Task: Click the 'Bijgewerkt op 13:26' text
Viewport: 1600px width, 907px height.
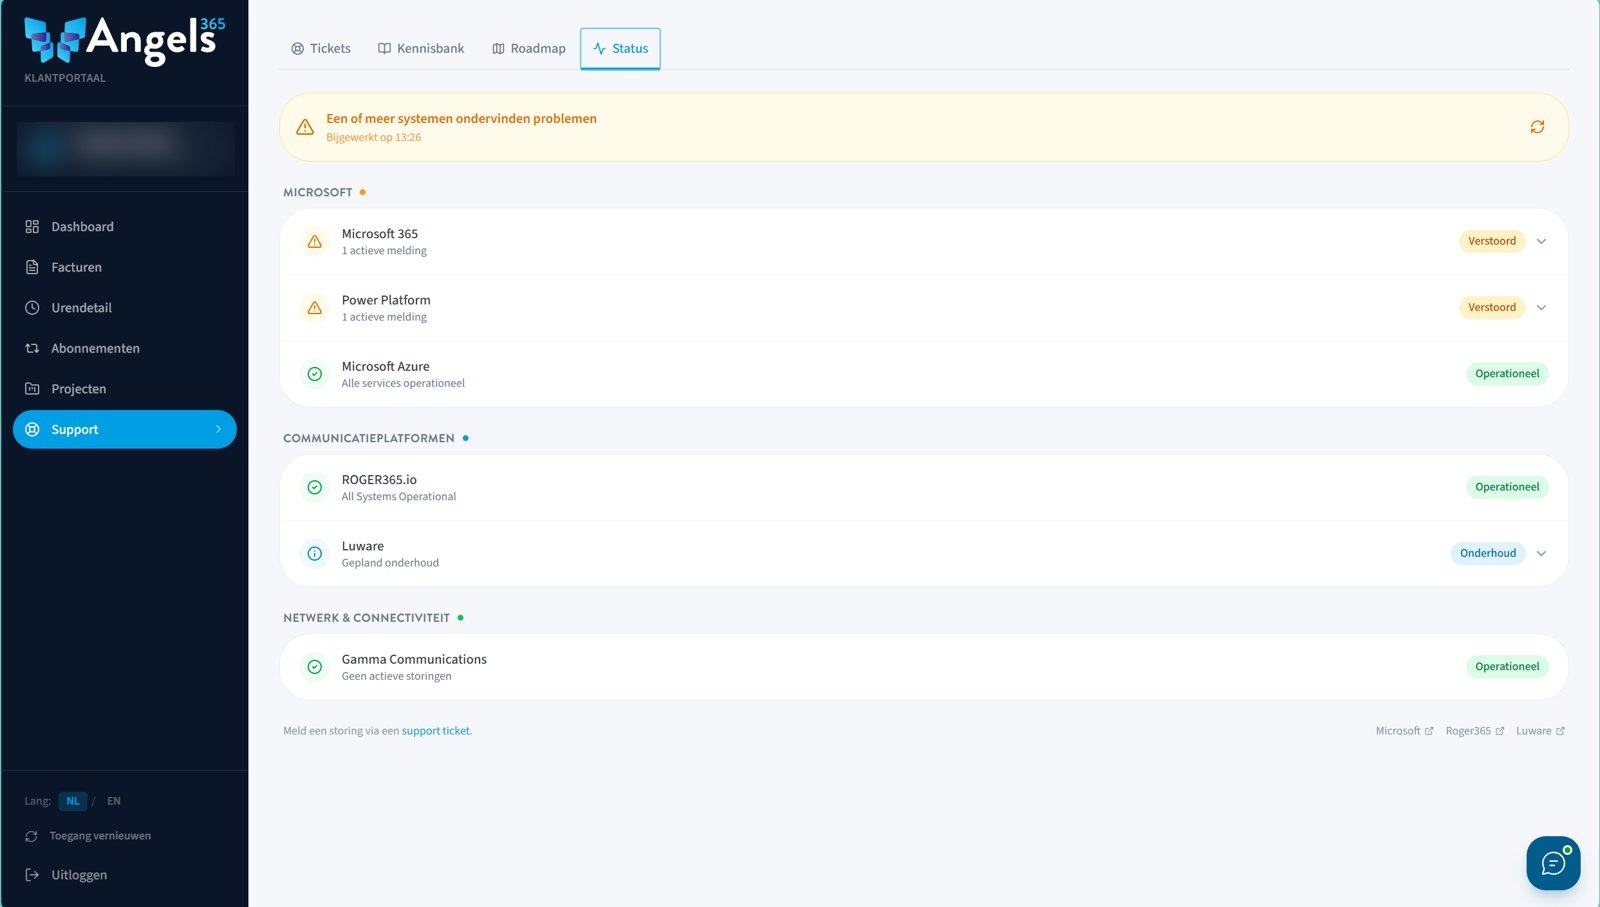Action: 373,138
